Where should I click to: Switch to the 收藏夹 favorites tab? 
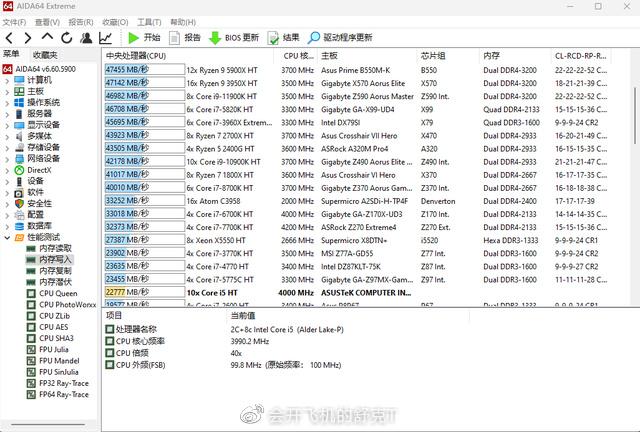pos(45,54)
